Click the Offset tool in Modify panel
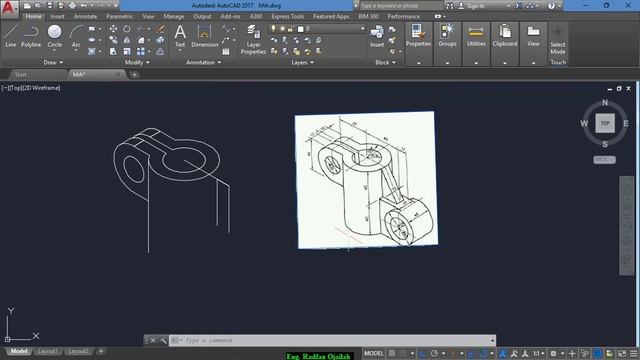 coord(160,51)
